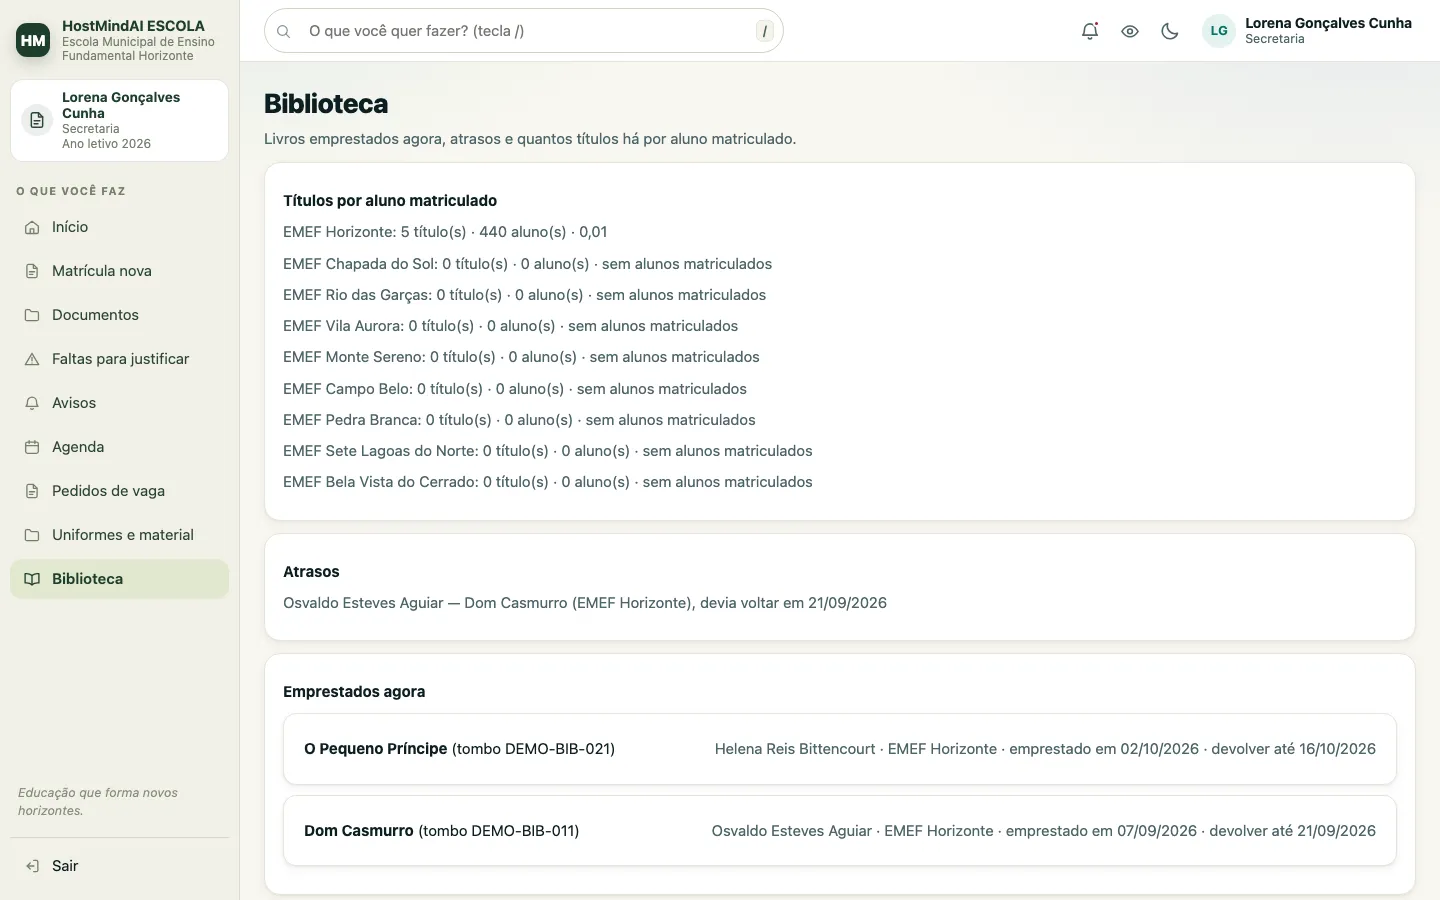
Task: Click the Pedidos de vaga document icon
Action: pos(32,491)
